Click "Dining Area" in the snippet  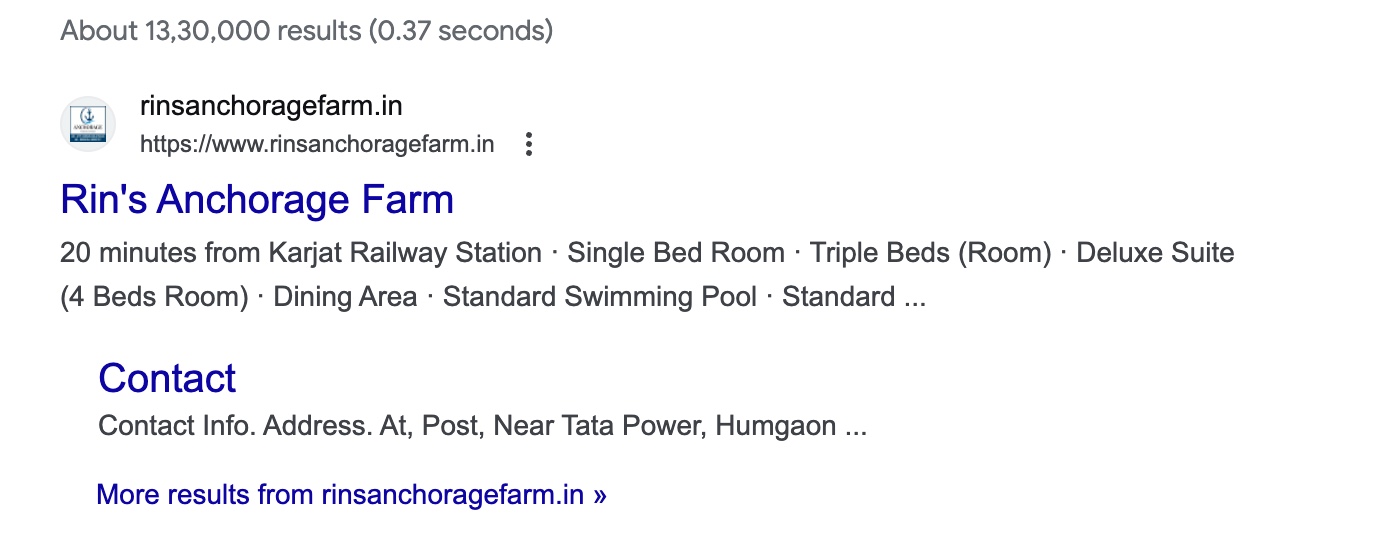[345, 297]
